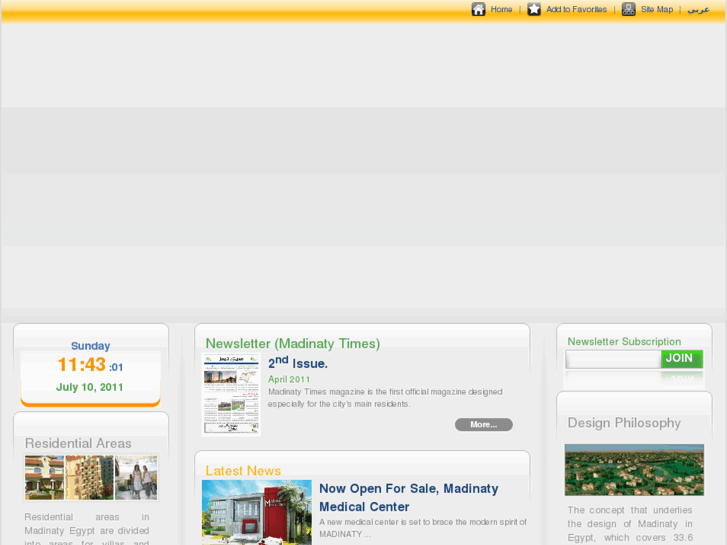Open the Home link
727x545 pixels.
point(501,9)
